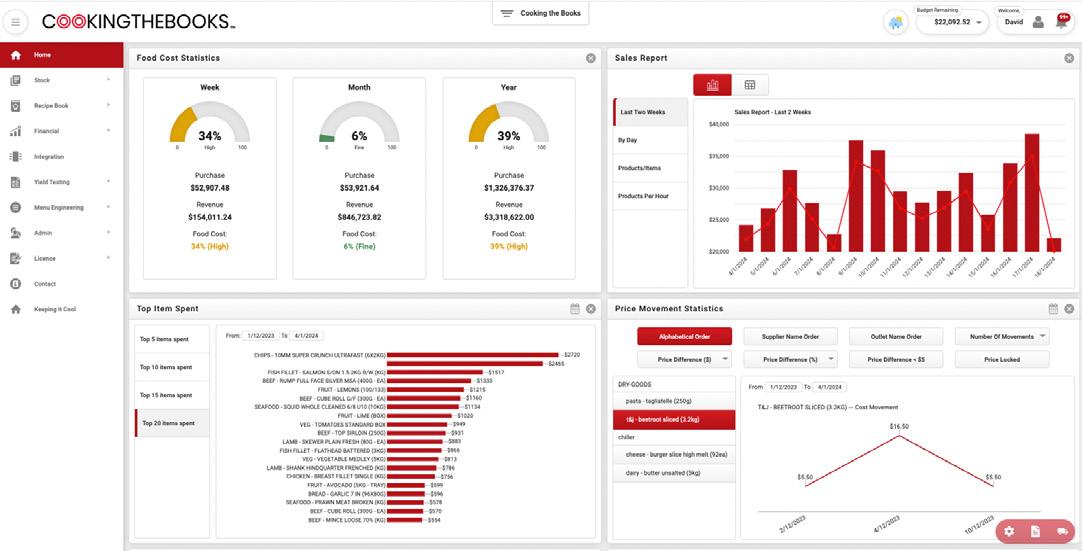Click the Price Locked button

1002,360
